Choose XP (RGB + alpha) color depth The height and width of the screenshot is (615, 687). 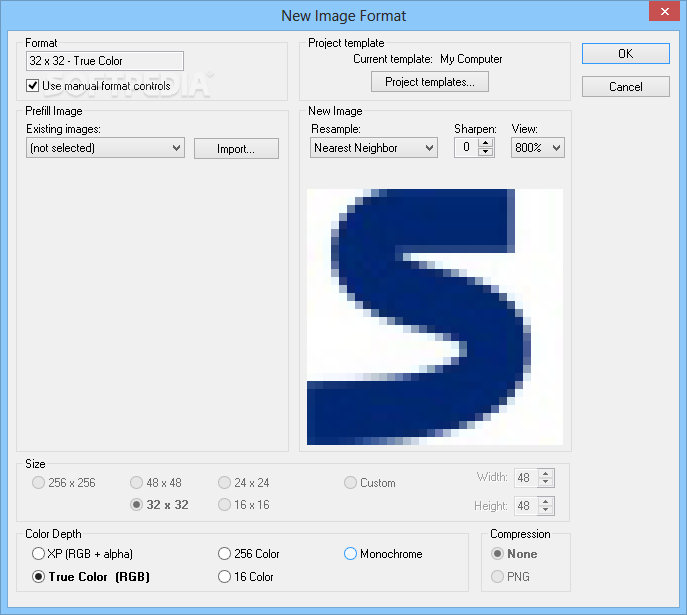click(x=82, y=554)
